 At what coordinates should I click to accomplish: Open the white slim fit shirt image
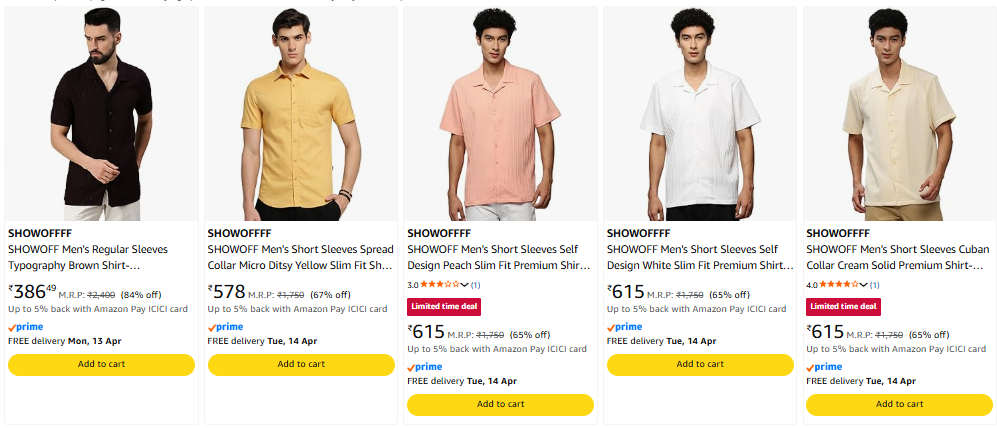(700, 114)
